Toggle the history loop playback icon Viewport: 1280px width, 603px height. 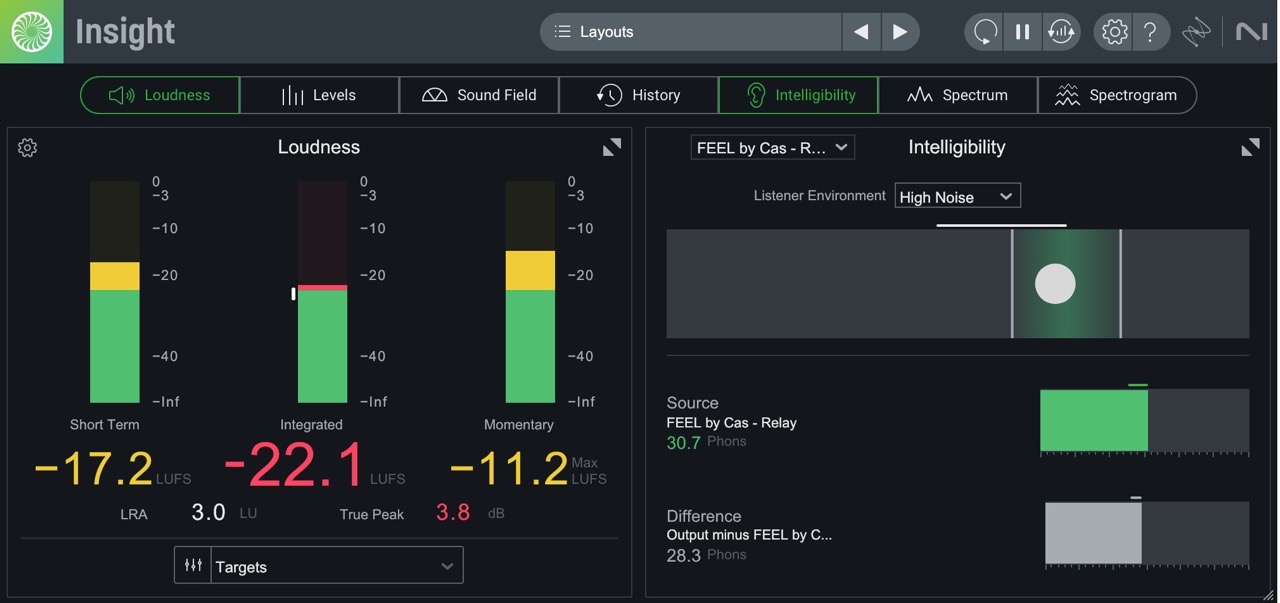point(982,31)
